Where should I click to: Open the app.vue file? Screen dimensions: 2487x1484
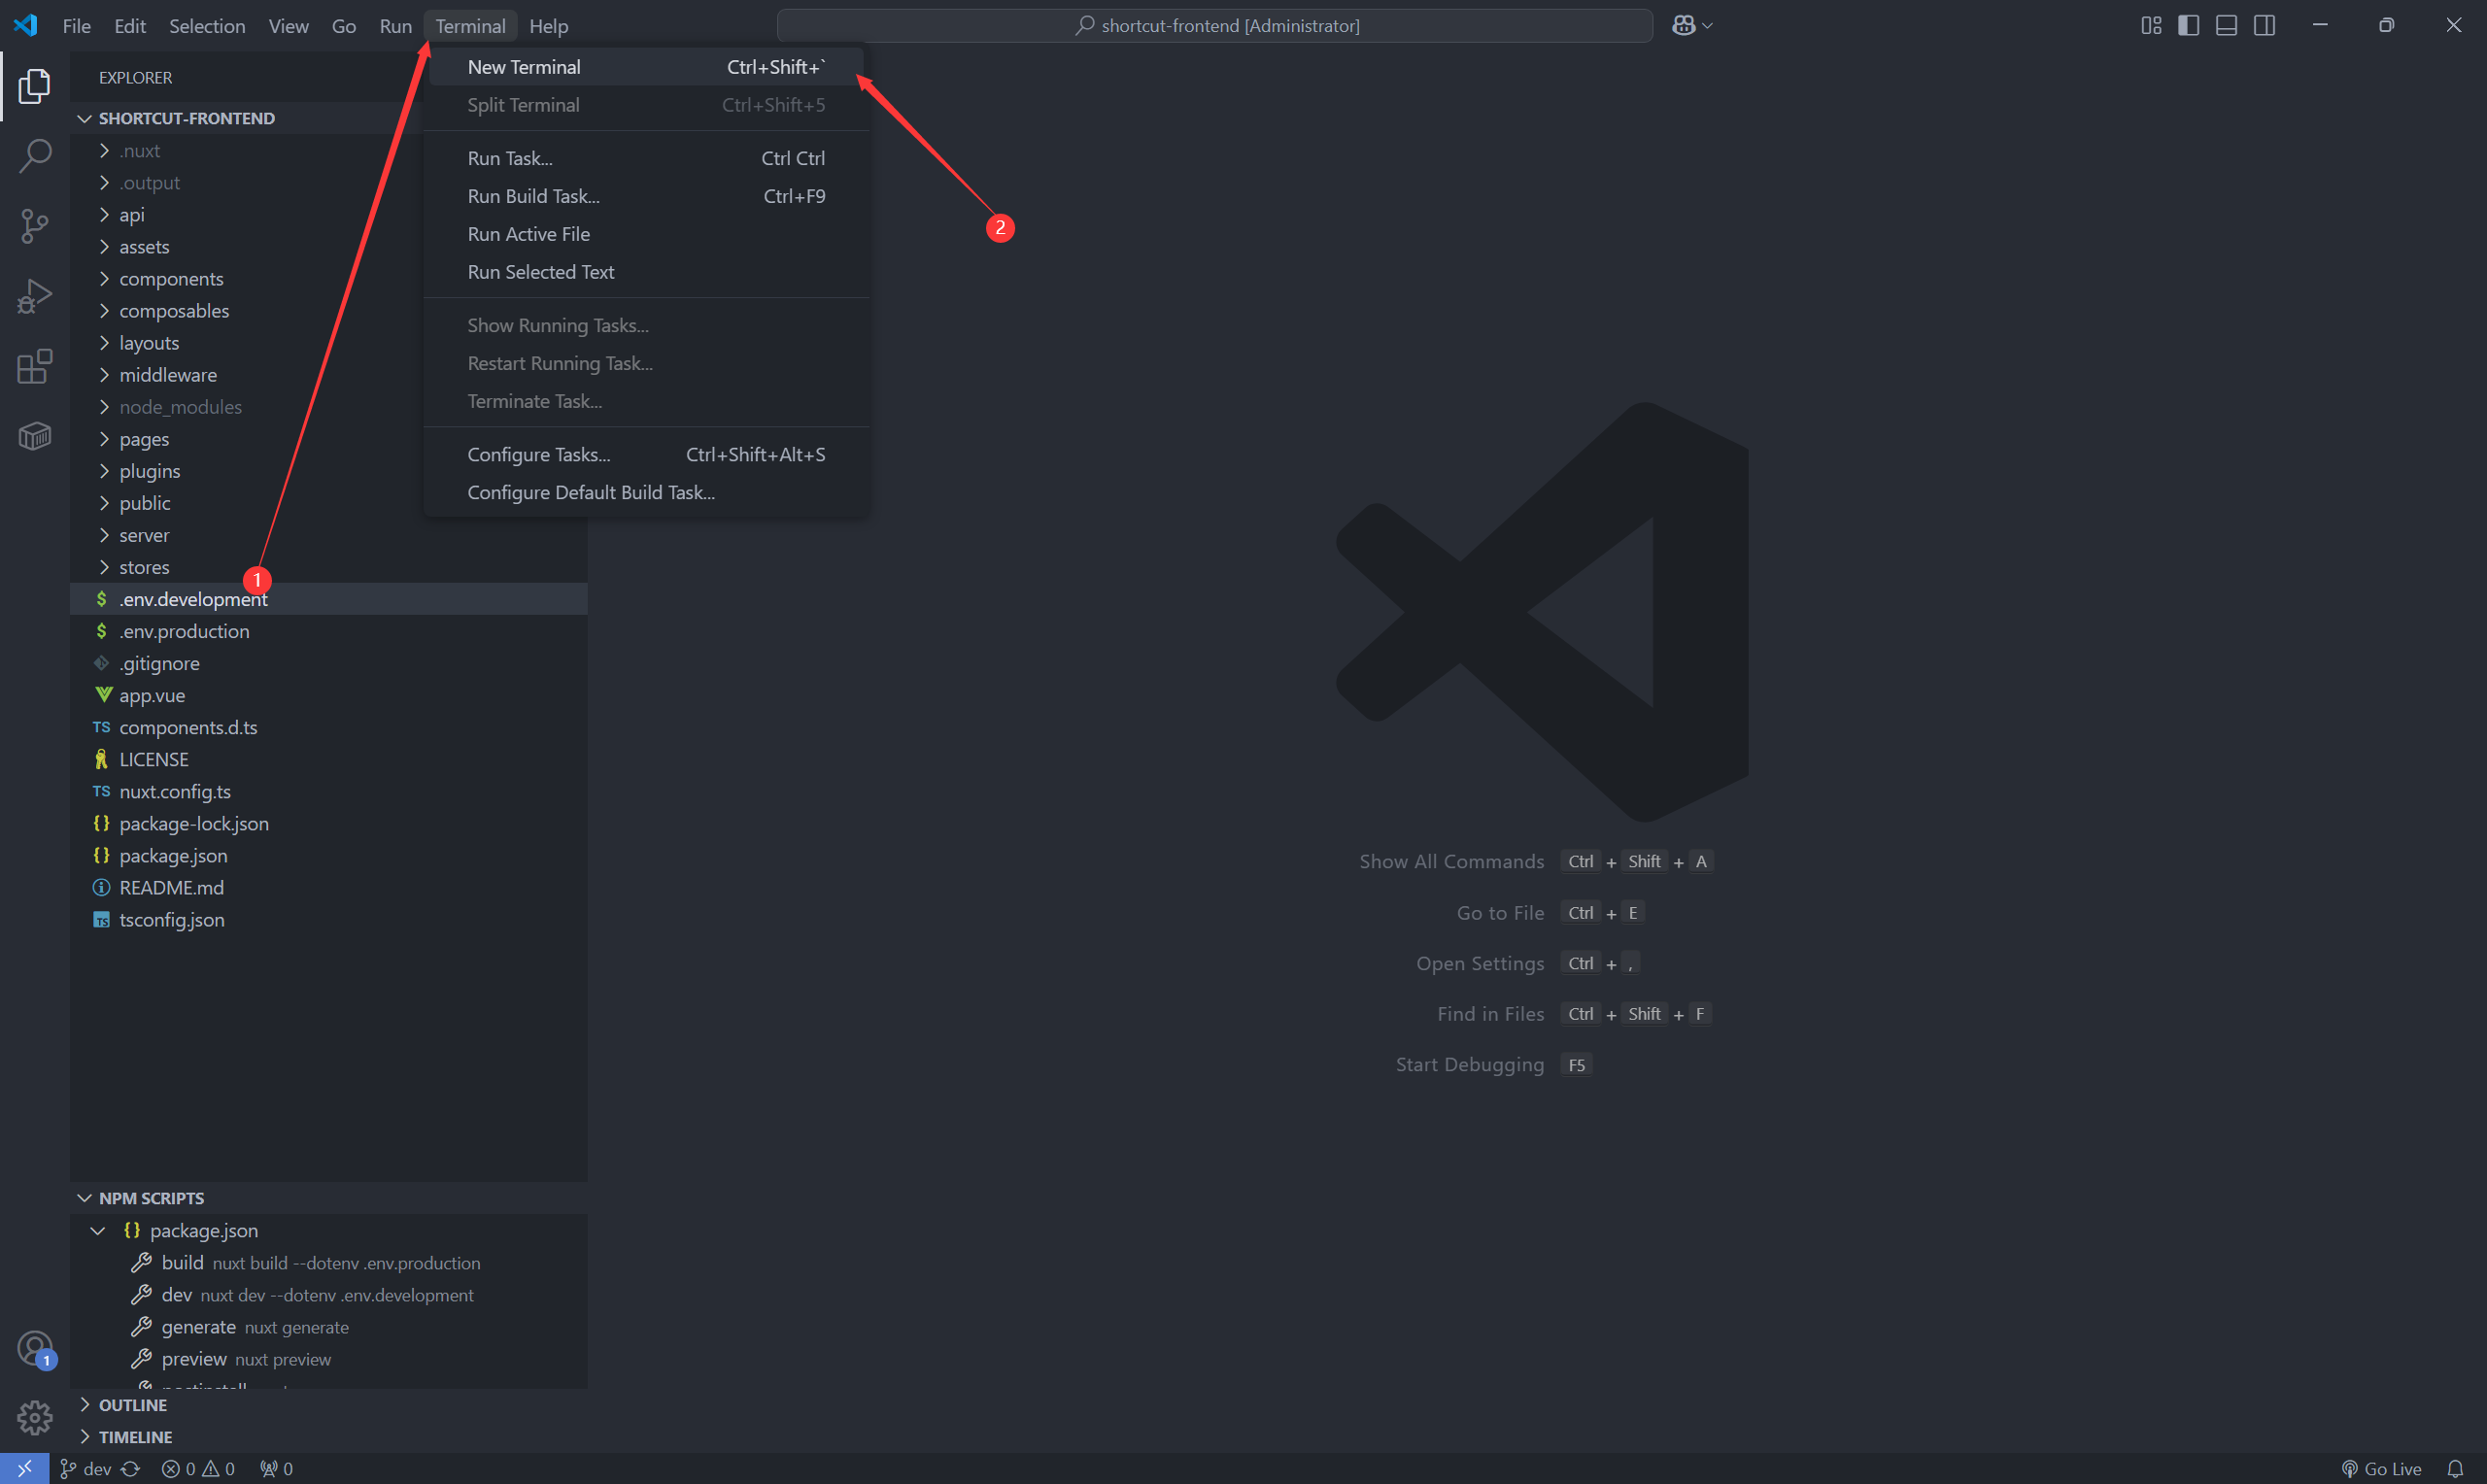point(329,695)
